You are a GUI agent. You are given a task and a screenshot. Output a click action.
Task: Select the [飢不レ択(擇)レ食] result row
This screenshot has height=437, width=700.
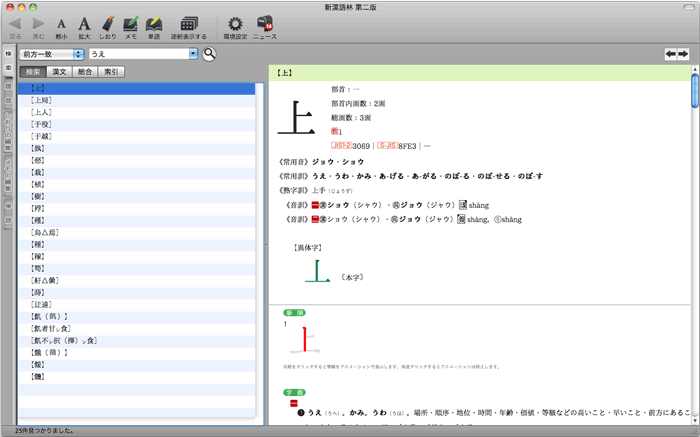137,341
